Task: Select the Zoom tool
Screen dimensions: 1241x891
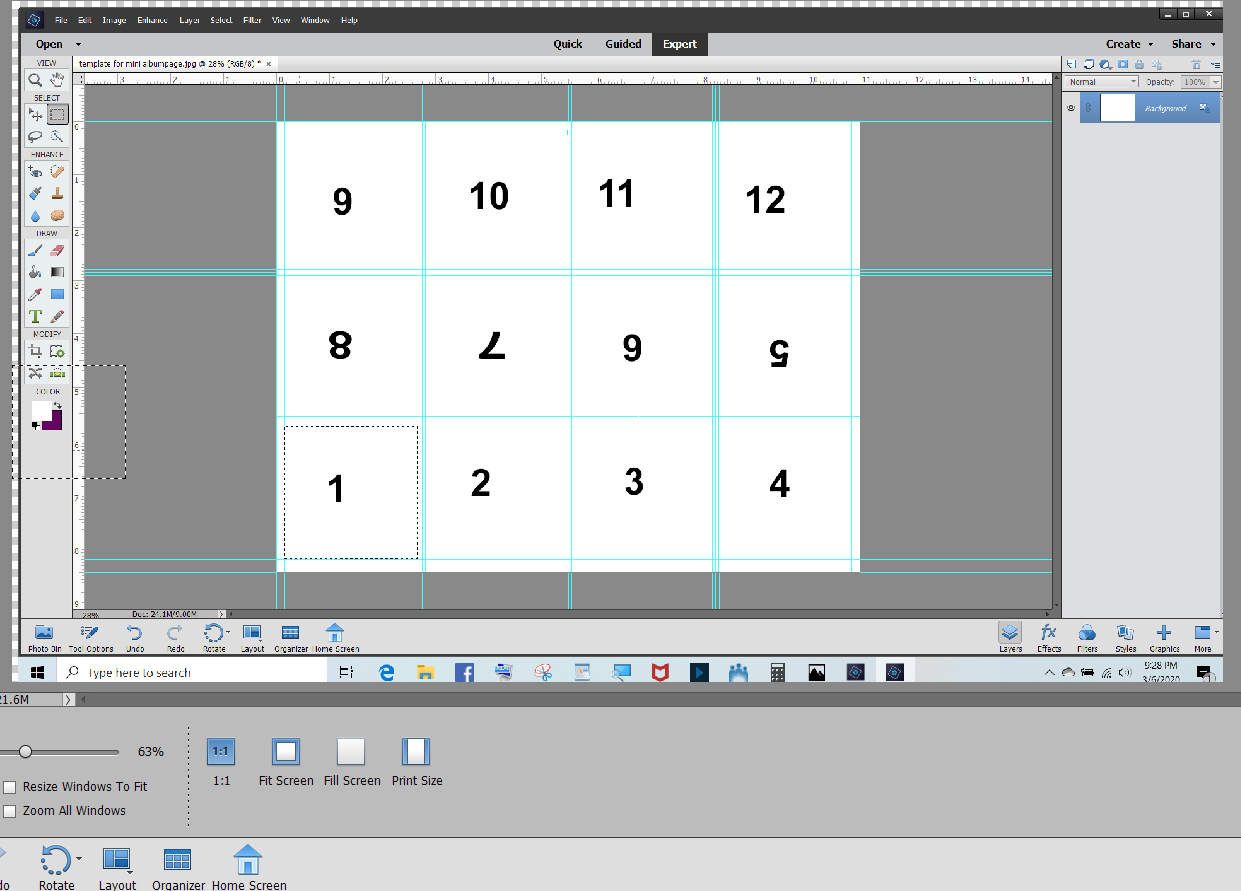Action: click(35, 80)
